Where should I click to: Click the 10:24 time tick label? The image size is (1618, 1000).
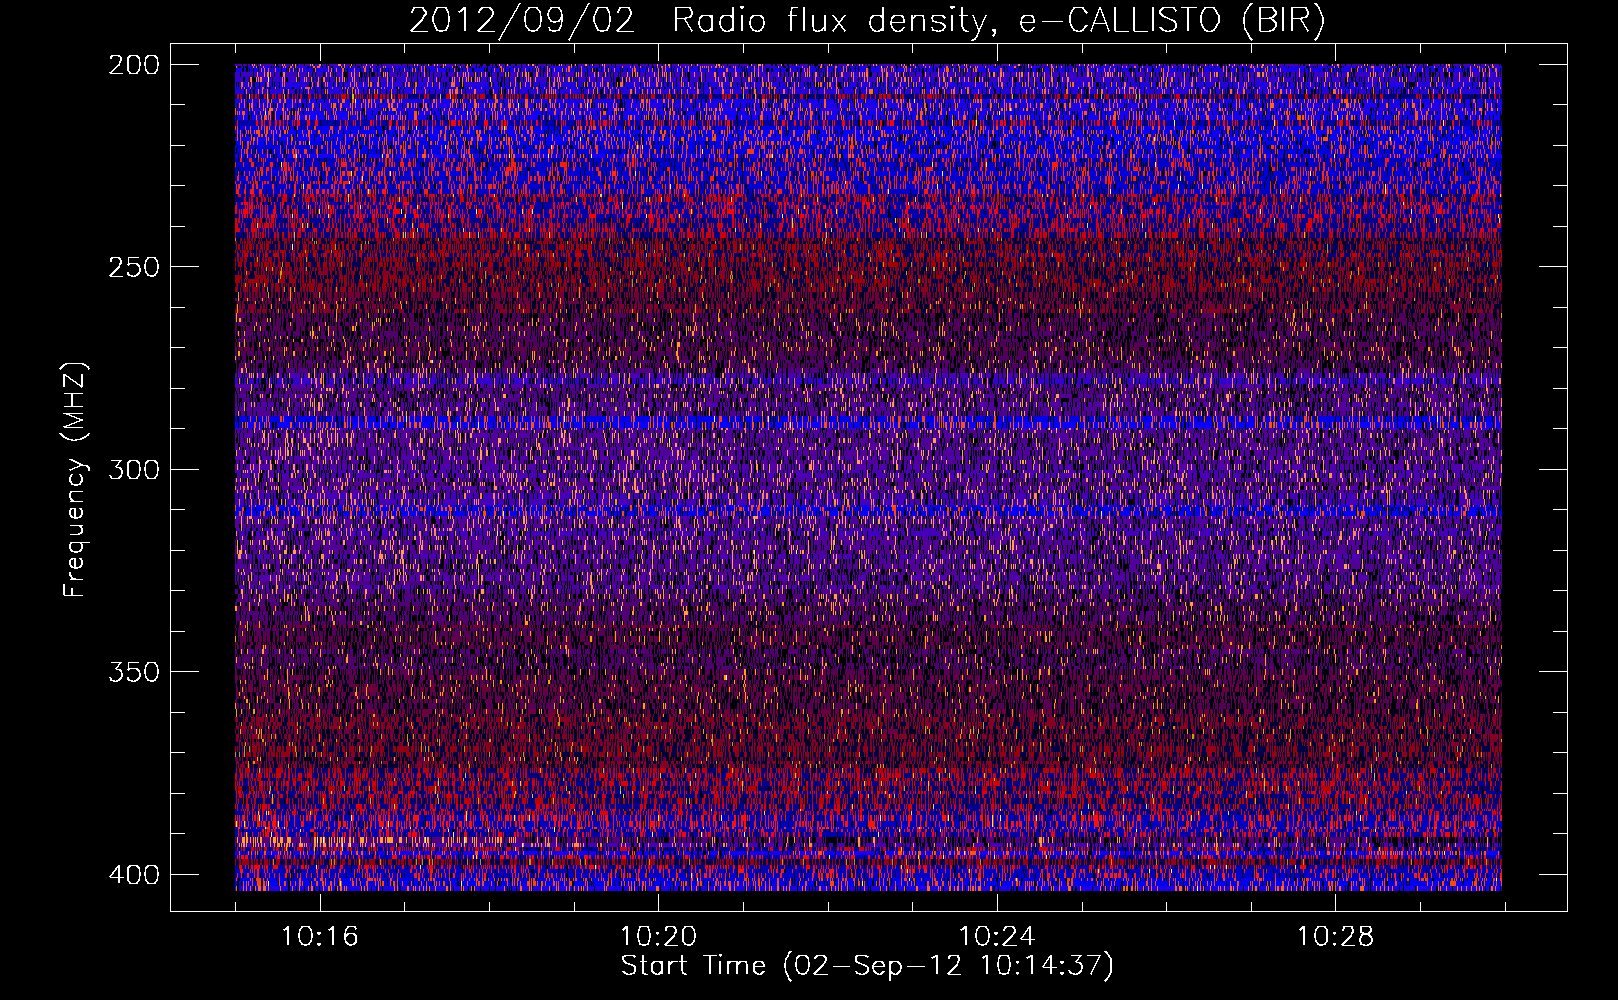(x=997, y=937)
